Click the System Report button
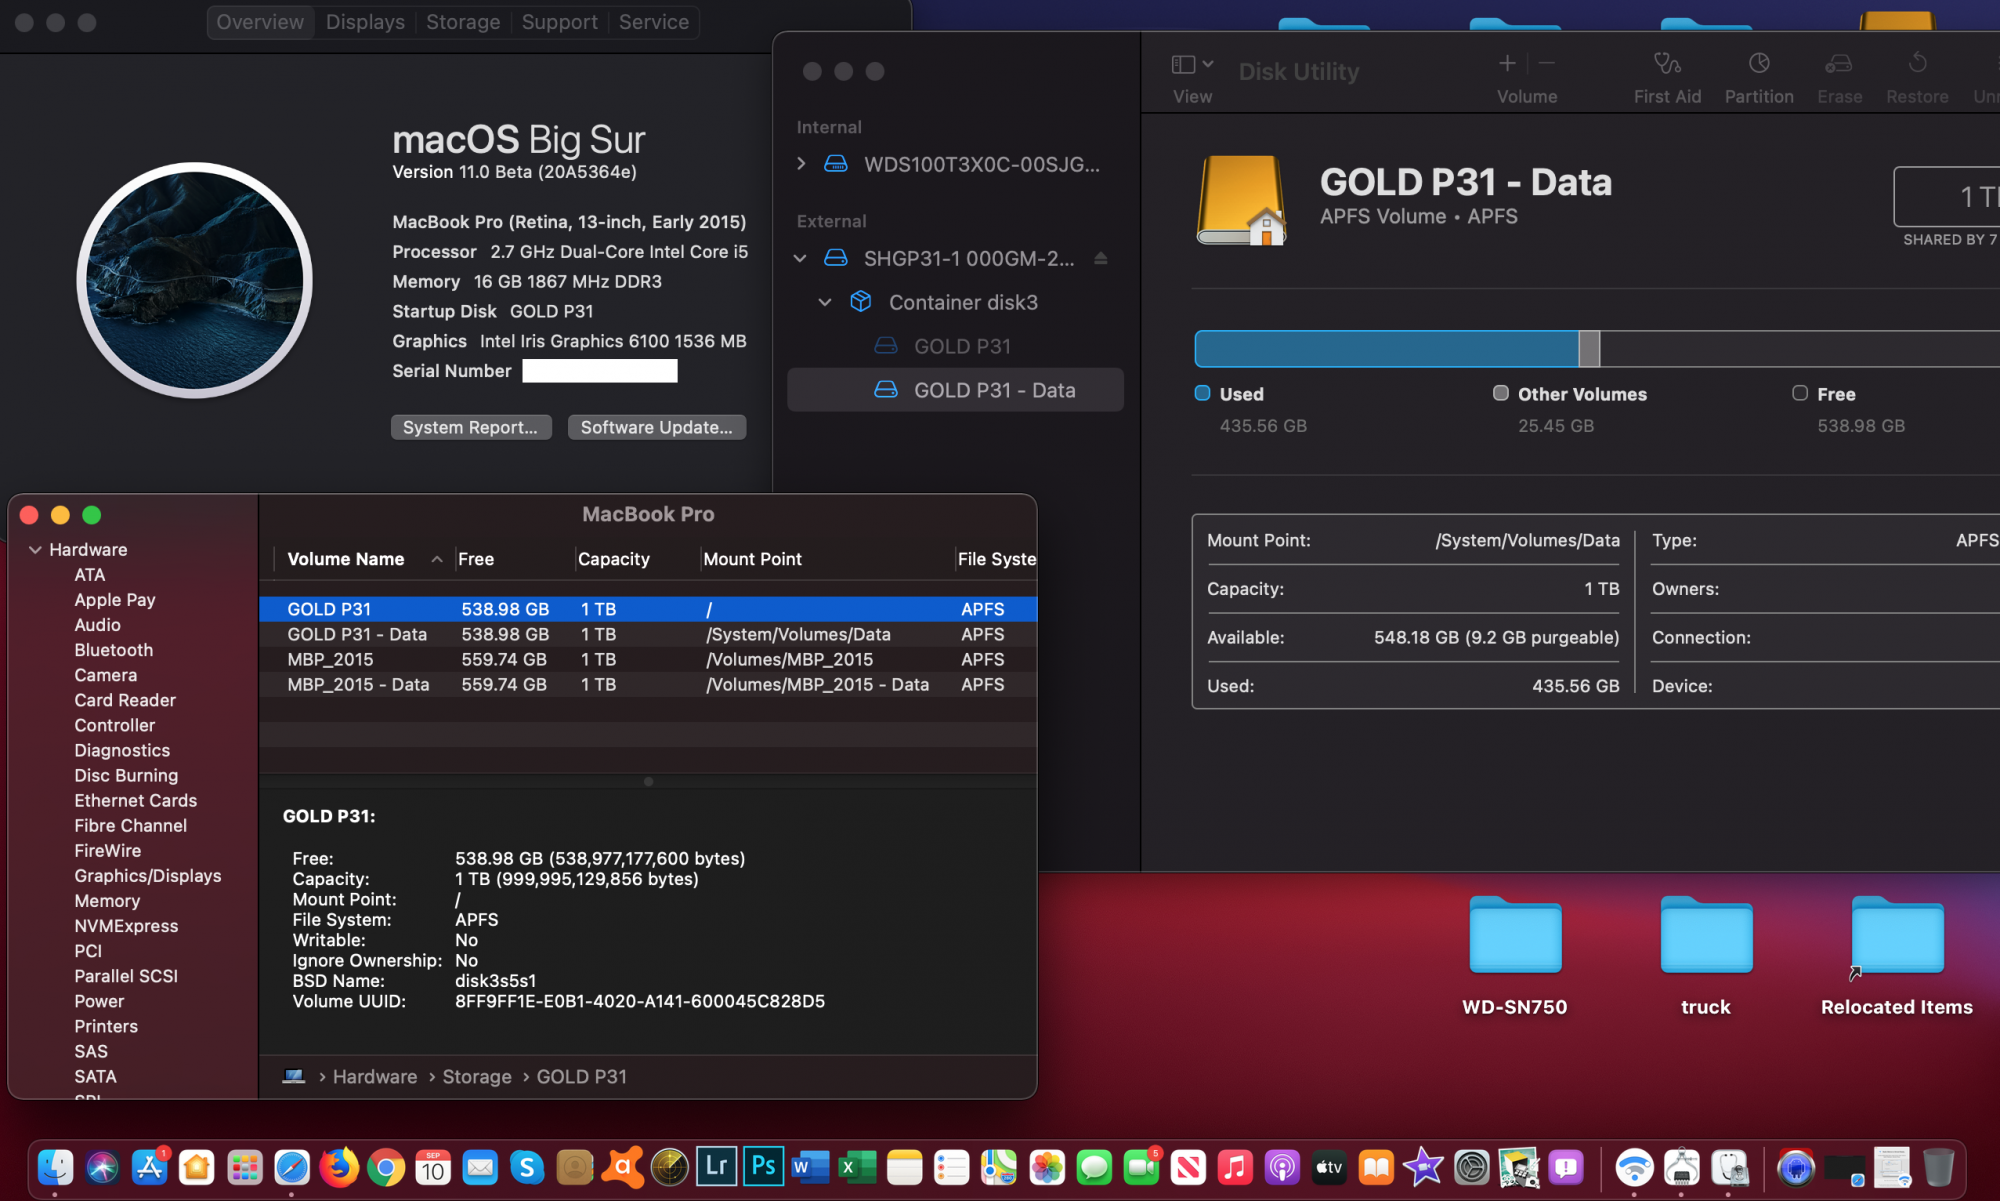This screenshot has height=1201, width=2000. [x=470, y=427]
